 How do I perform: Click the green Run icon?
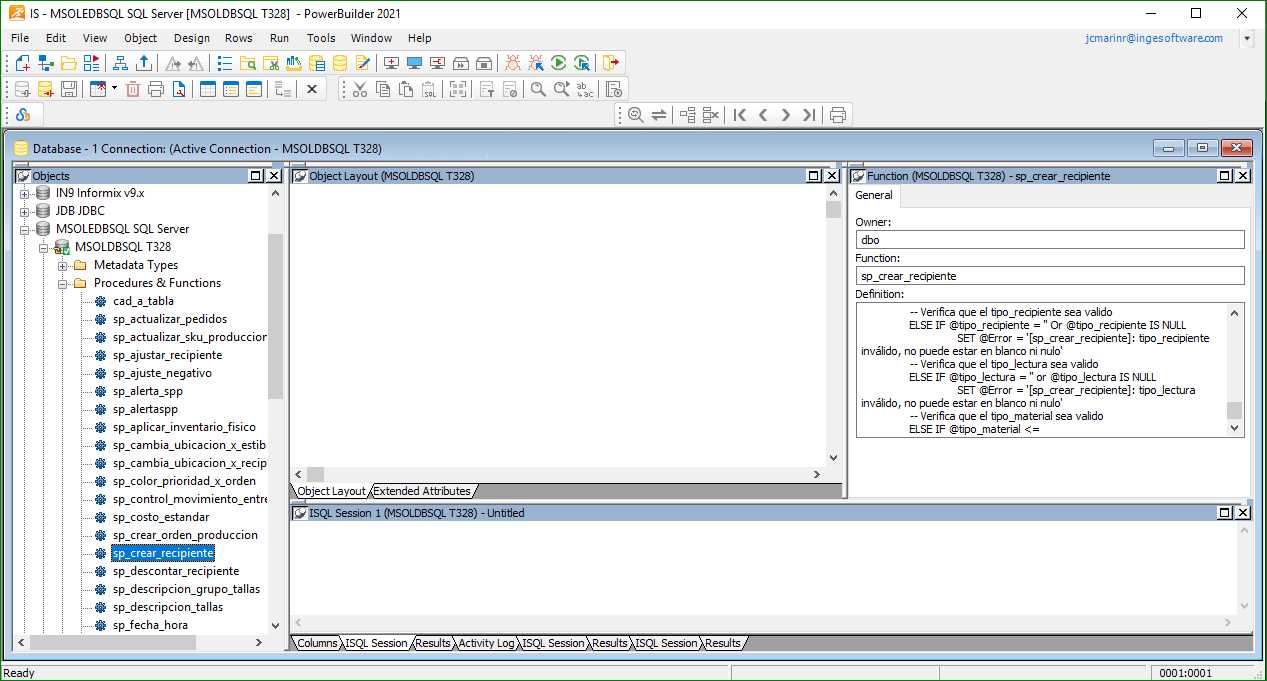[x=559, y=63]
